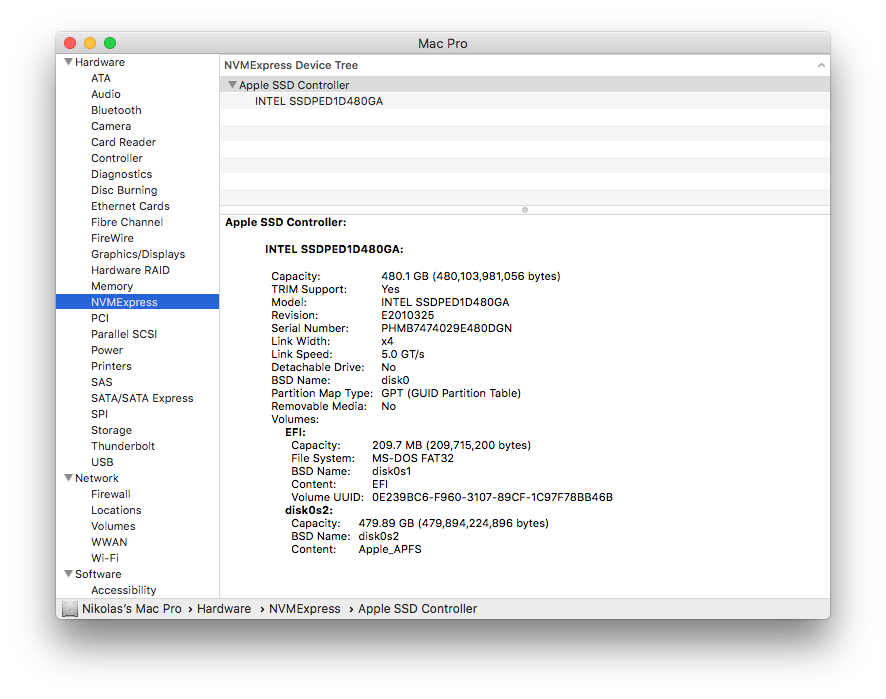
Task: Open Volumes under Network
Action: point(114,526)
